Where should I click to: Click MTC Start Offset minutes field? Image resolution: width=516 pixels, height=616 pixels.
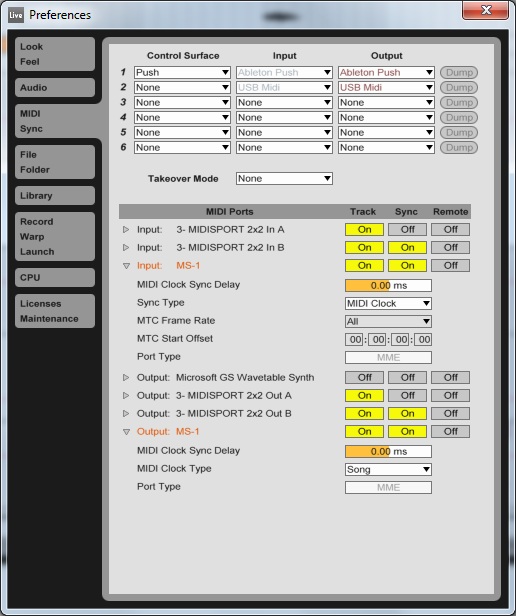(x=378, y=340)
